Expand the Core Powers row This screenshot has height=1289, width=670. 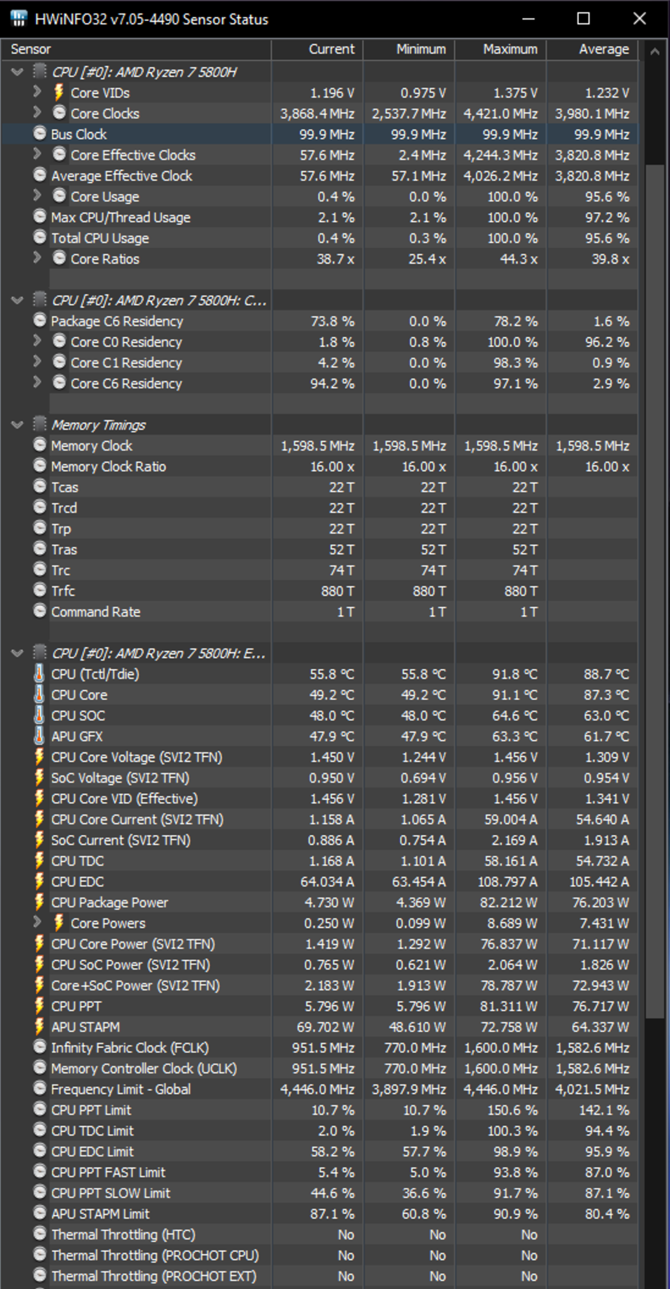click(37, 922)
